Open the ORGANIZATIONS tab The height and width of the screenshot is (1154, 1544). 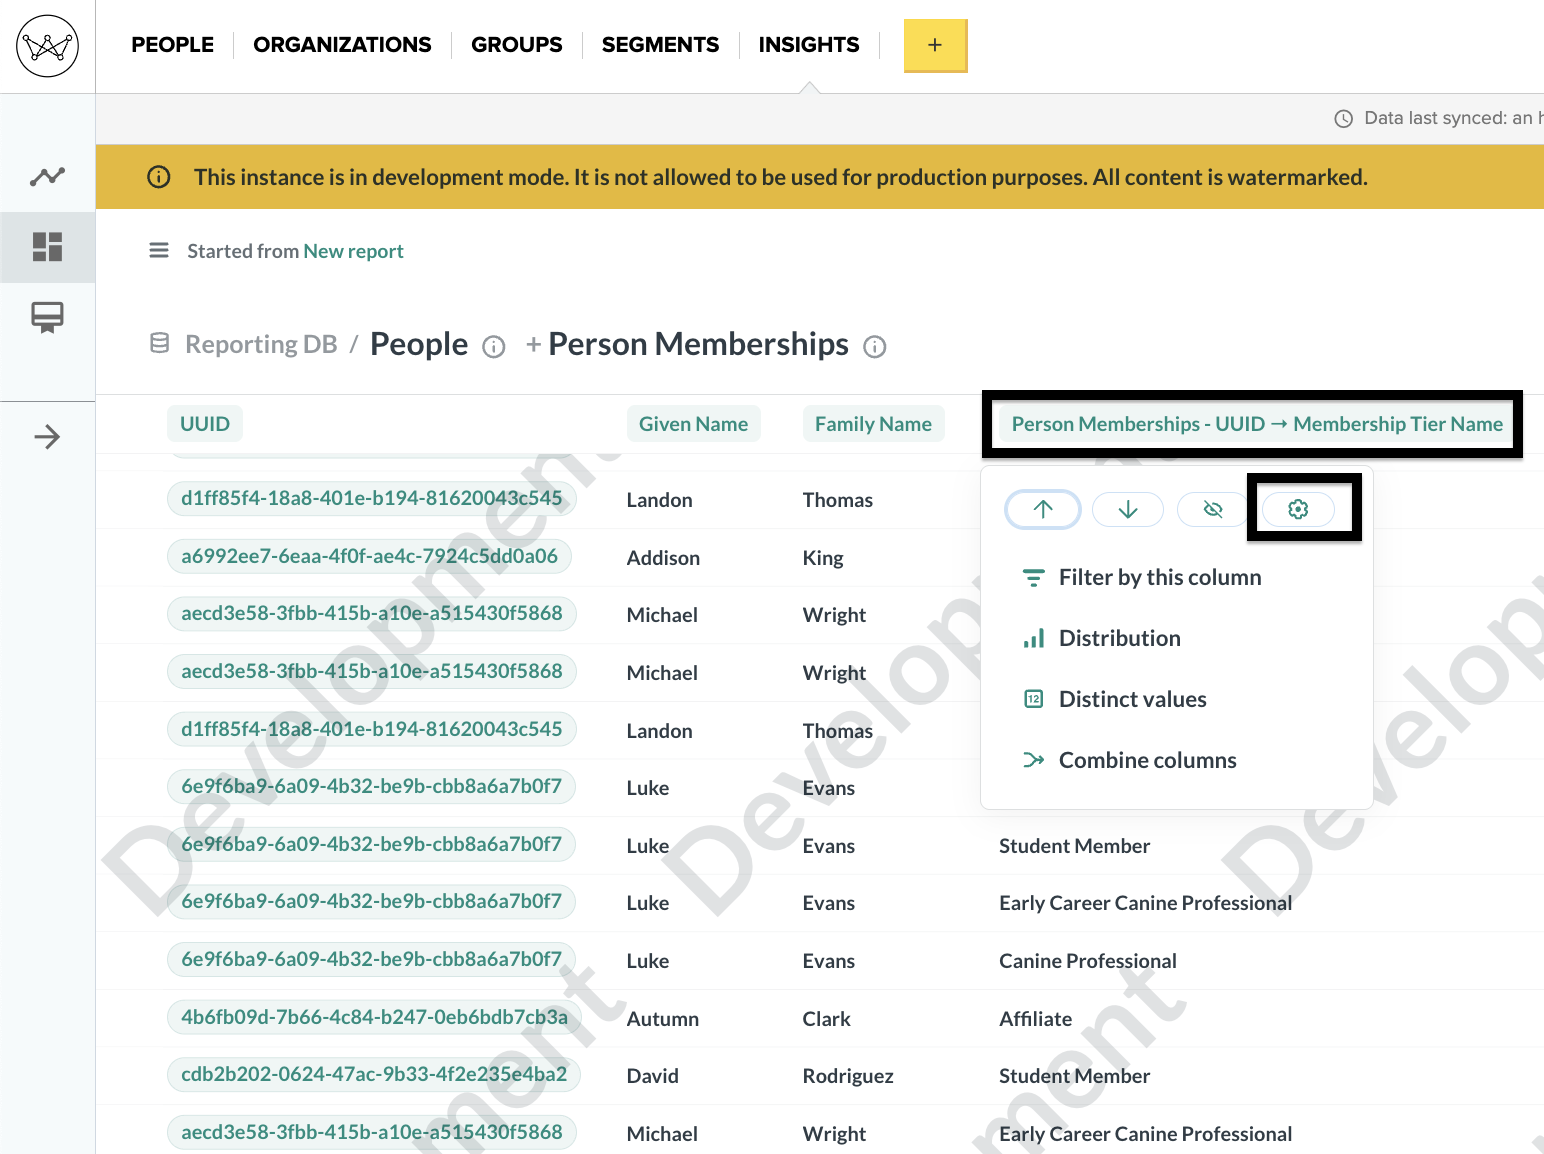pyautogui.click(x=342, y=45)
